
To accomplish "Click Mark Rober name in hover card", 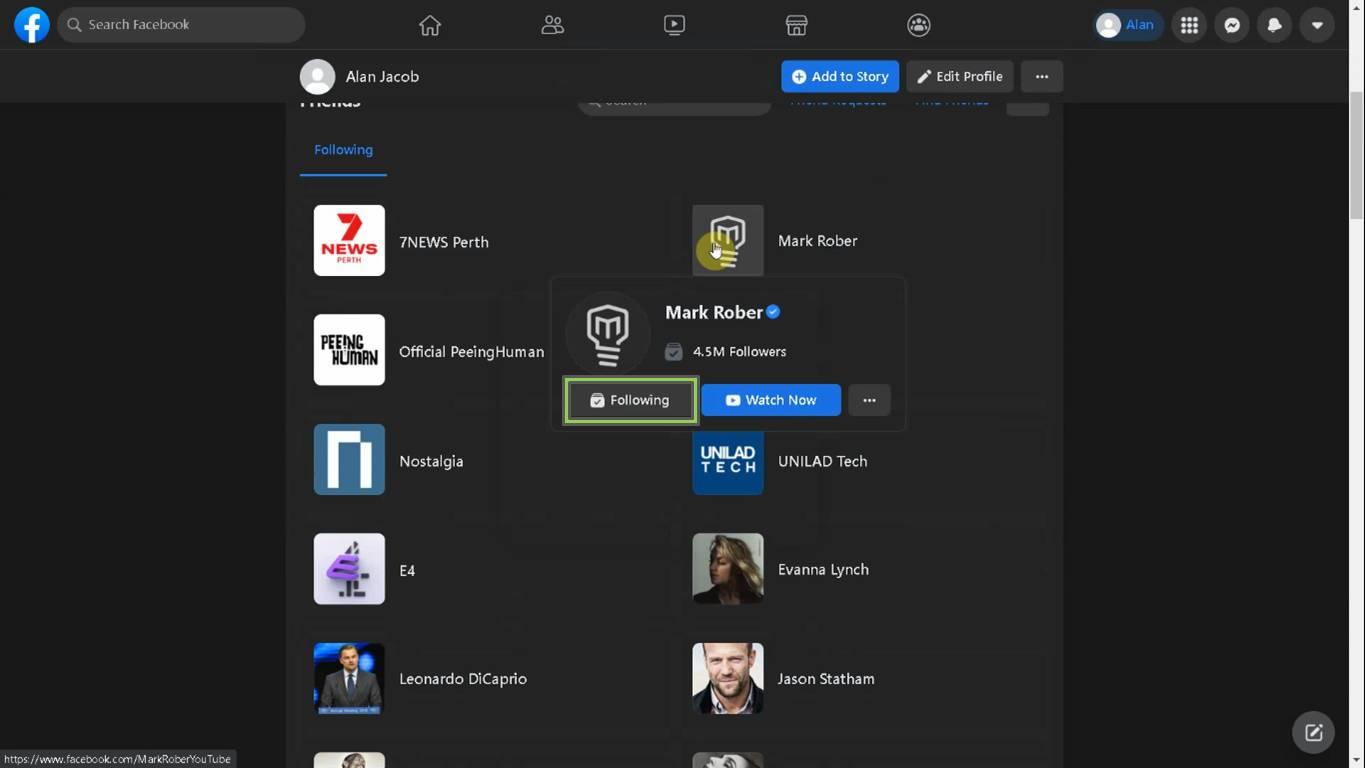I will 714,312.
